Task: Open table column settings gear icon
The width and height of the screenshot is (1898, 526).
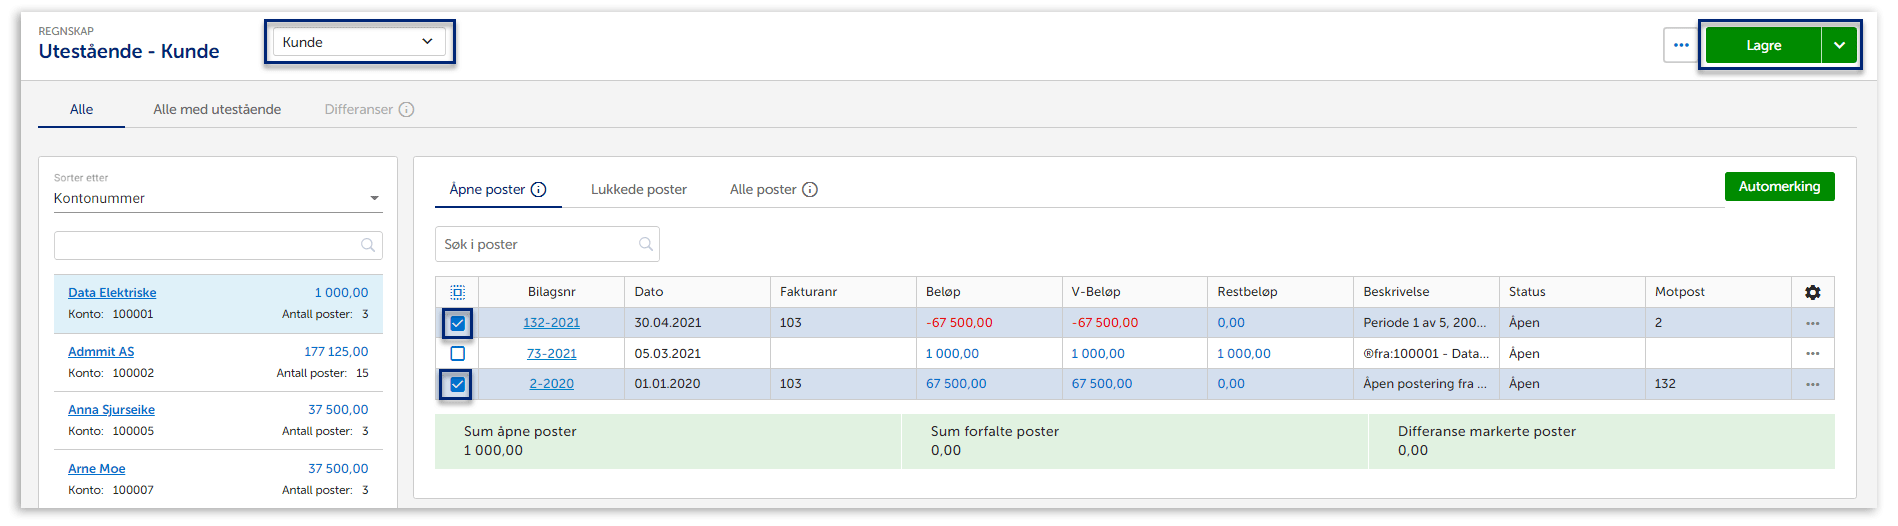Action: (x=1812, y=292)
